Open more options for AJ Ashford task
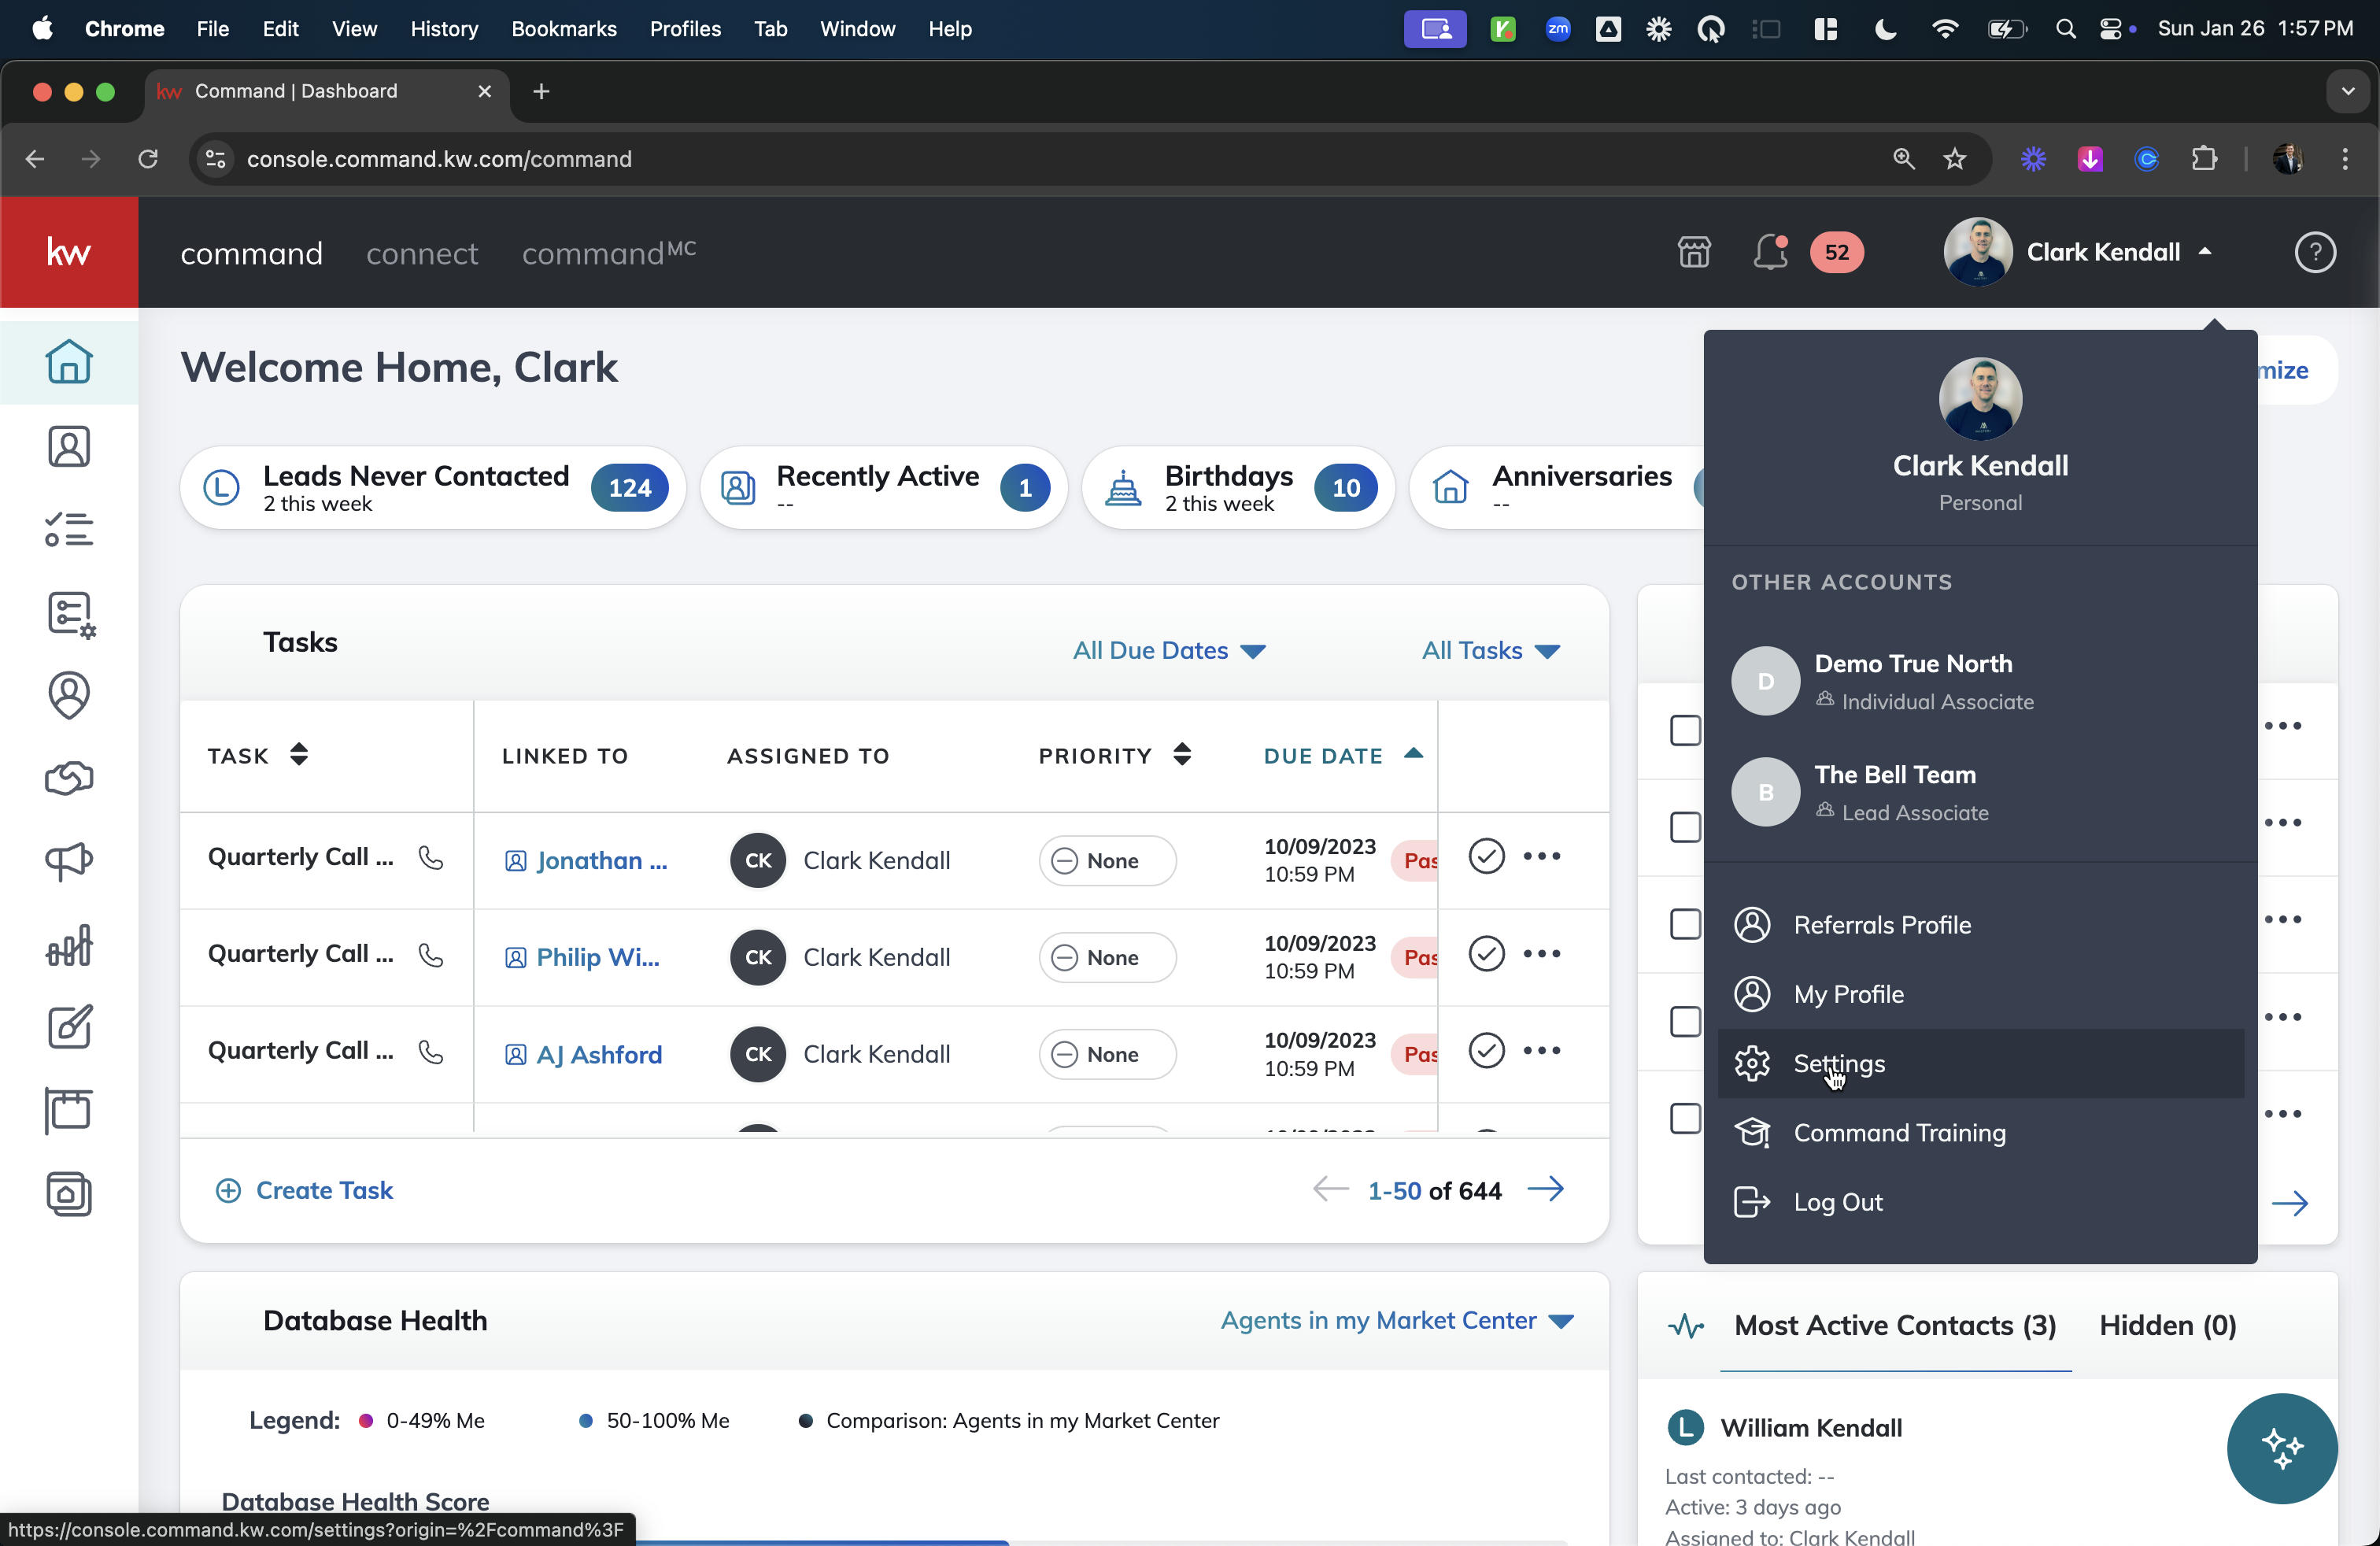Viewport: 2380px width, 1546px height. point(1542,1050)
